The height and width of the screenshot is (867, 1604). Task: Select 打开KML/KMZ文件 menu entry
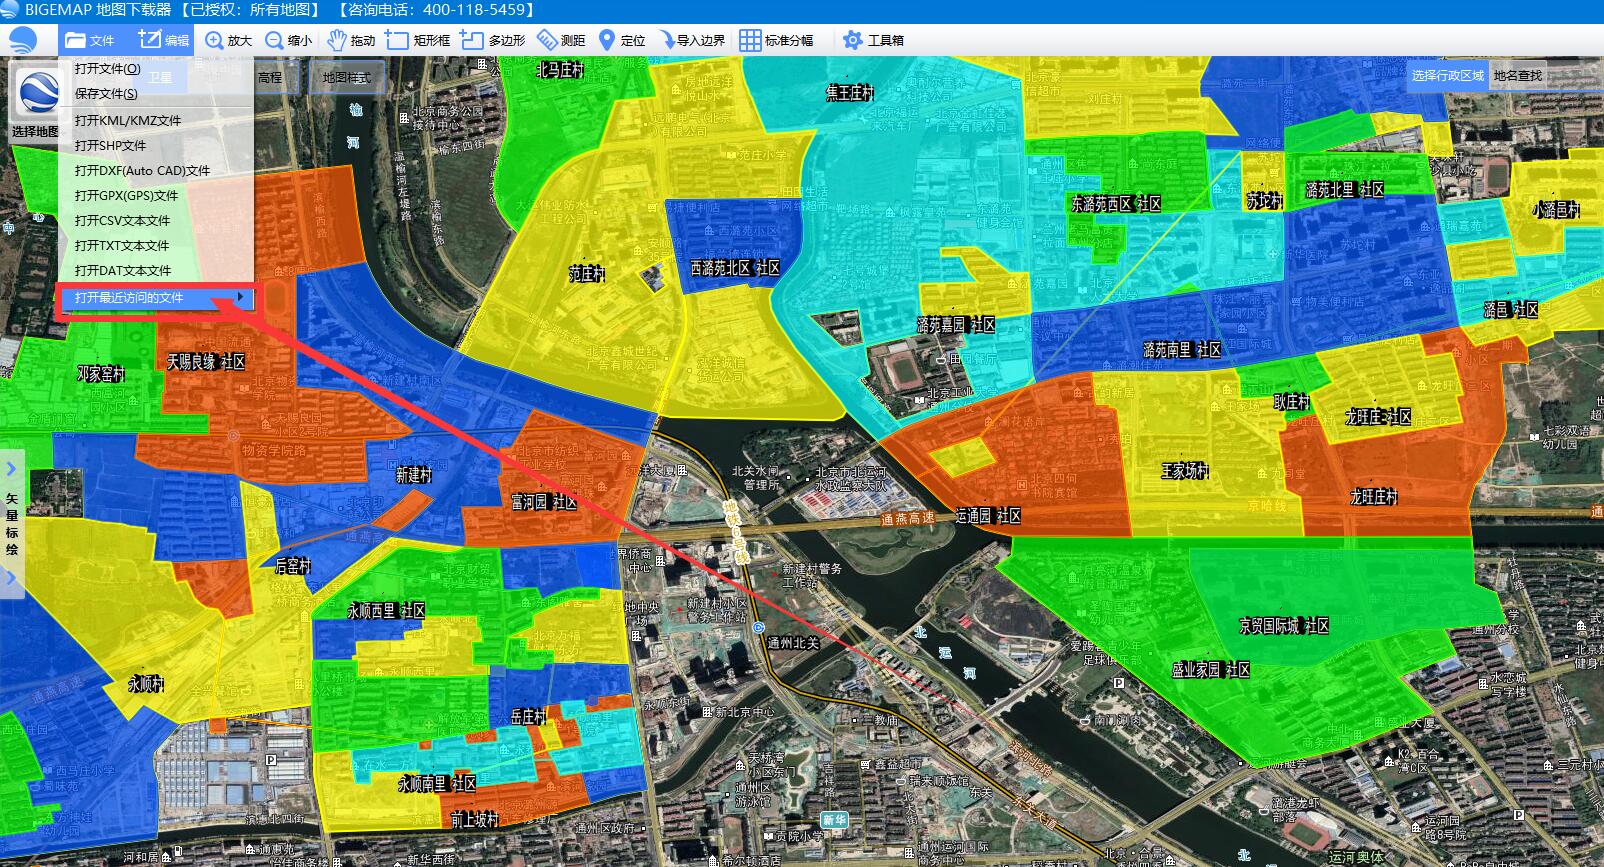pos(128,120)
